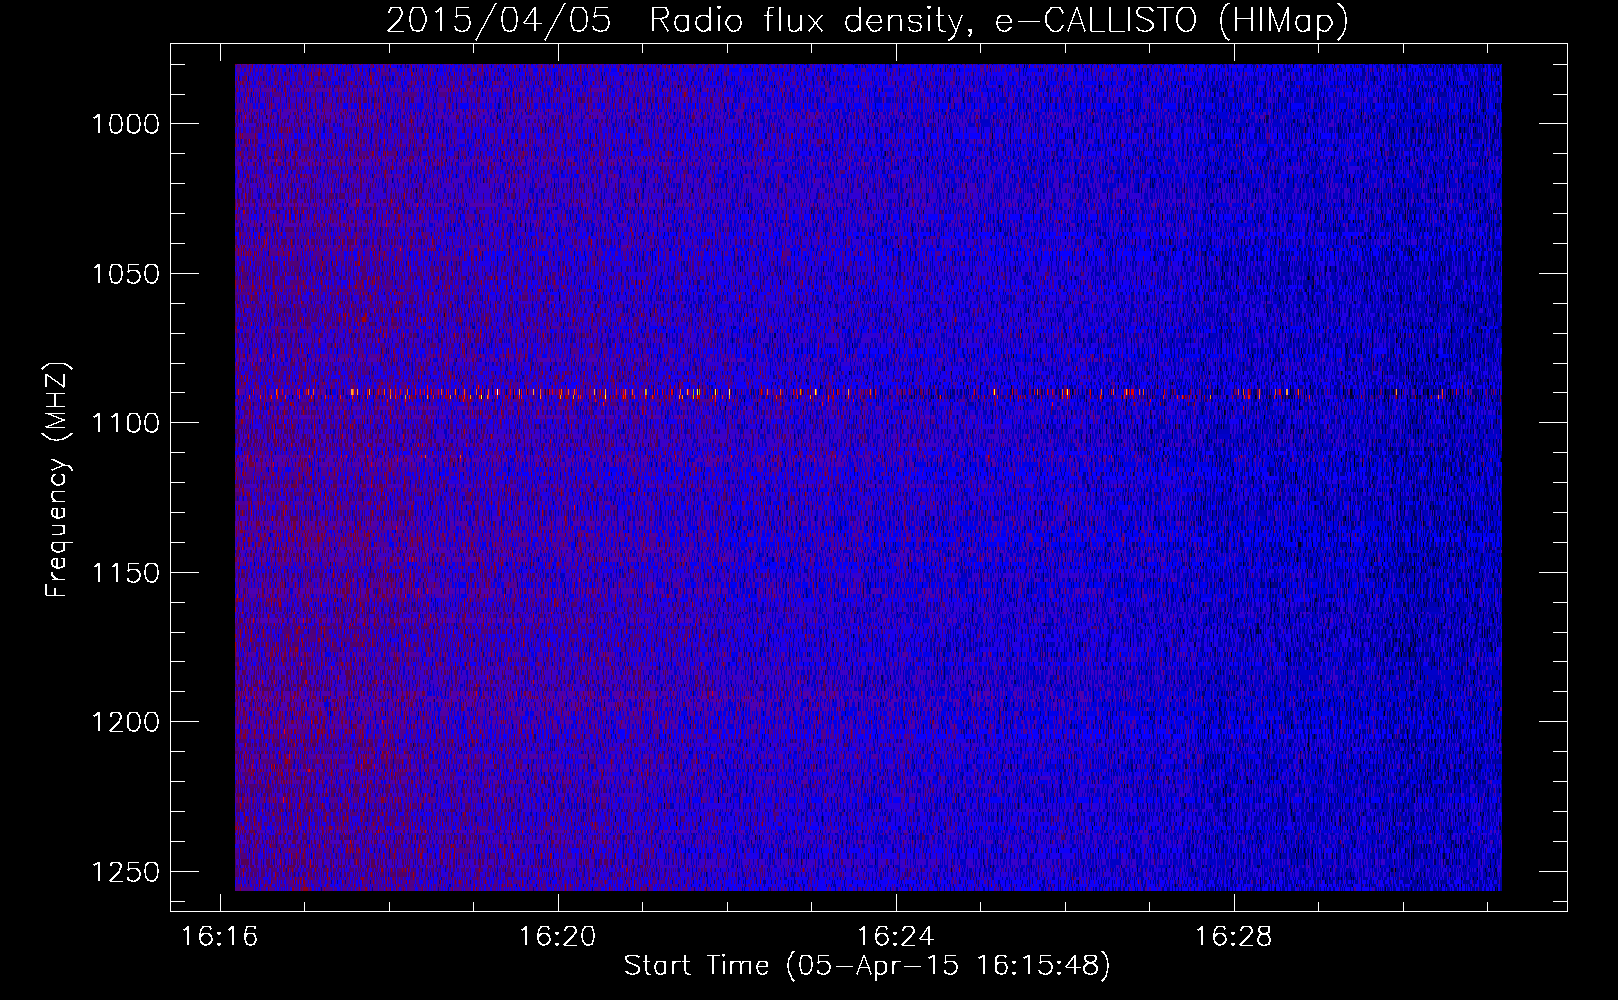Click the 1000 frequency tick label
This screenshot has height=1000, width=1618.
pyautogui.click(x=125, y=124)
